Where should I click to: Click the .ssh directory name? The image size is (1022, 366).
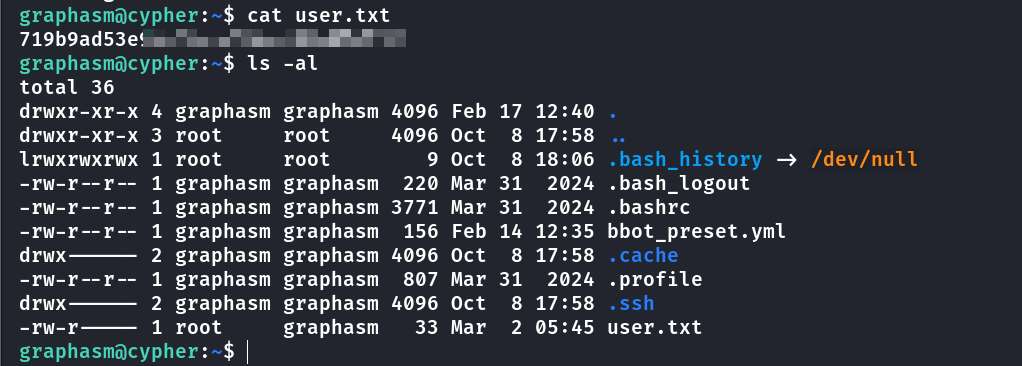pyautogui.click(x=631, y=304)
